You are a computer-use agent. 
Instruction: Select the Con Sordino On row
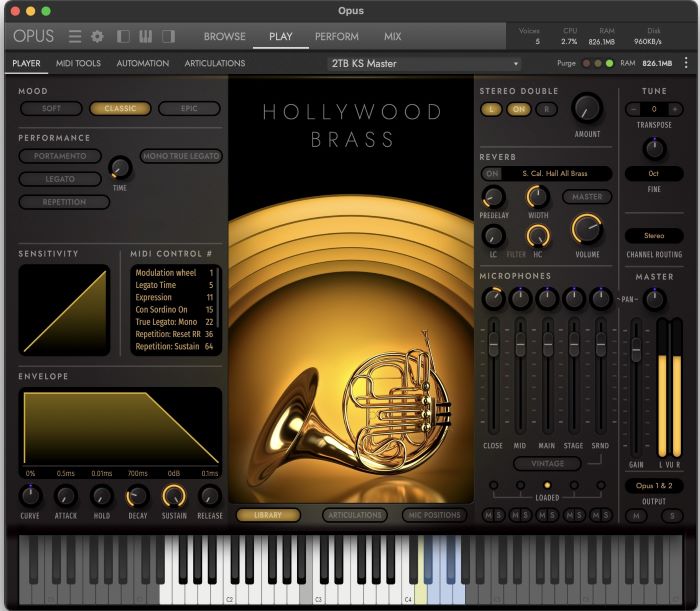(174, 309)
